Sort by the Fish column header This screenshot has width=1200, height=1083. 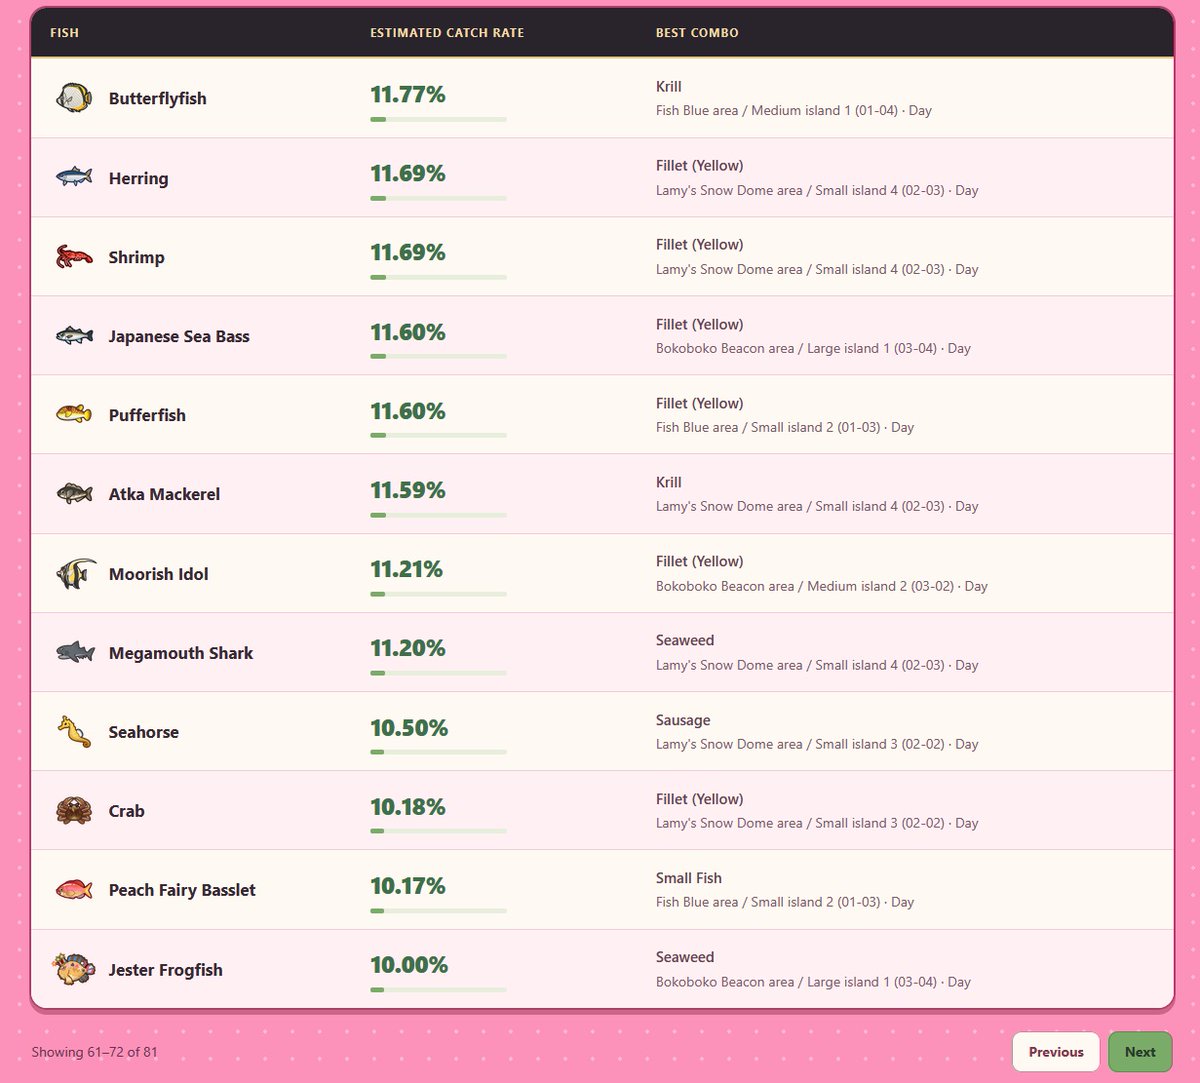[x=64, y=33]
